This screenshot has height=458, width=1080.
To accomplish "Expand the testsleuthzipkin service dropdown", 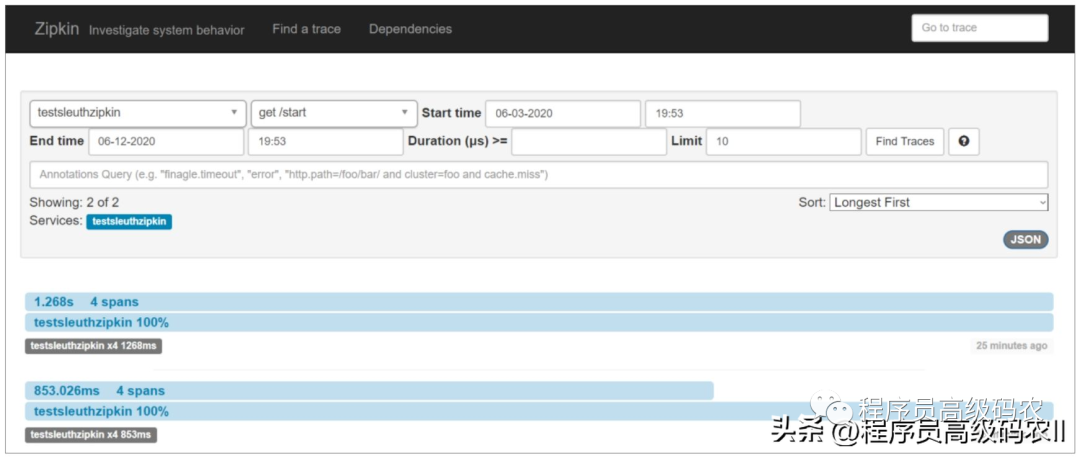I will (138, 113).
